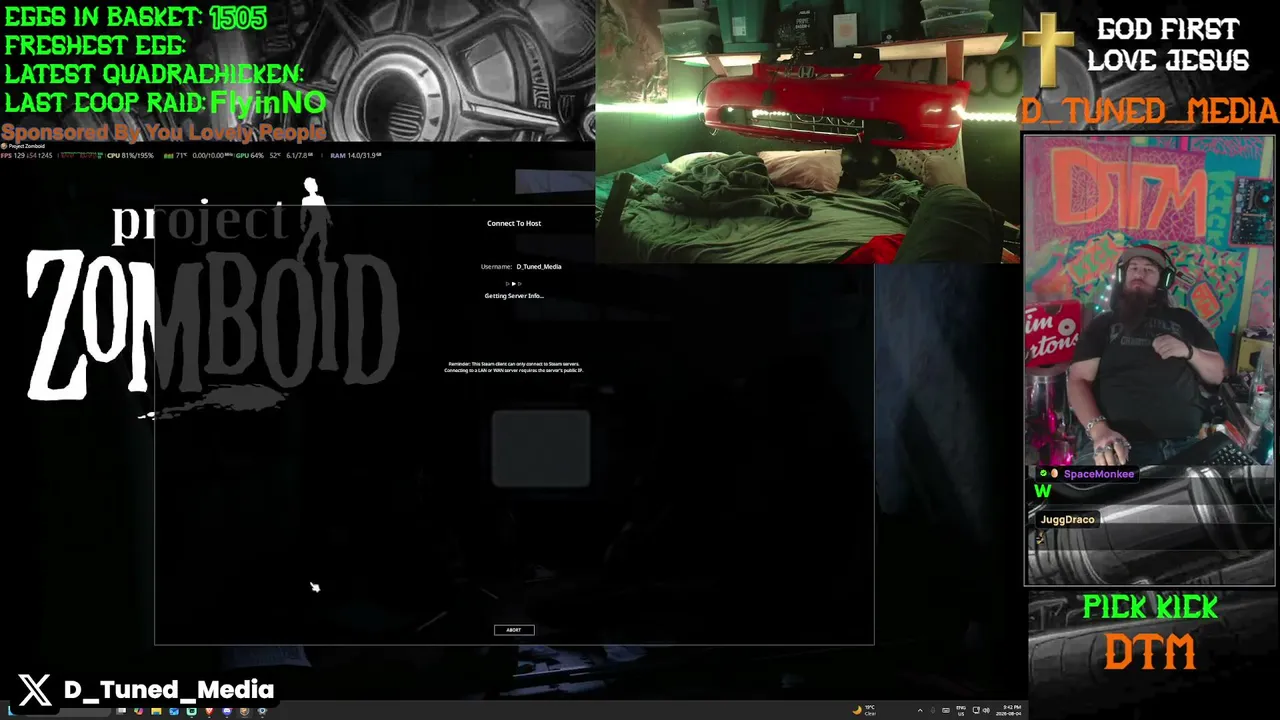1280x720 pixels.
Task: Click the 'Connect To Host' dialog title
Action: [514, 223]
